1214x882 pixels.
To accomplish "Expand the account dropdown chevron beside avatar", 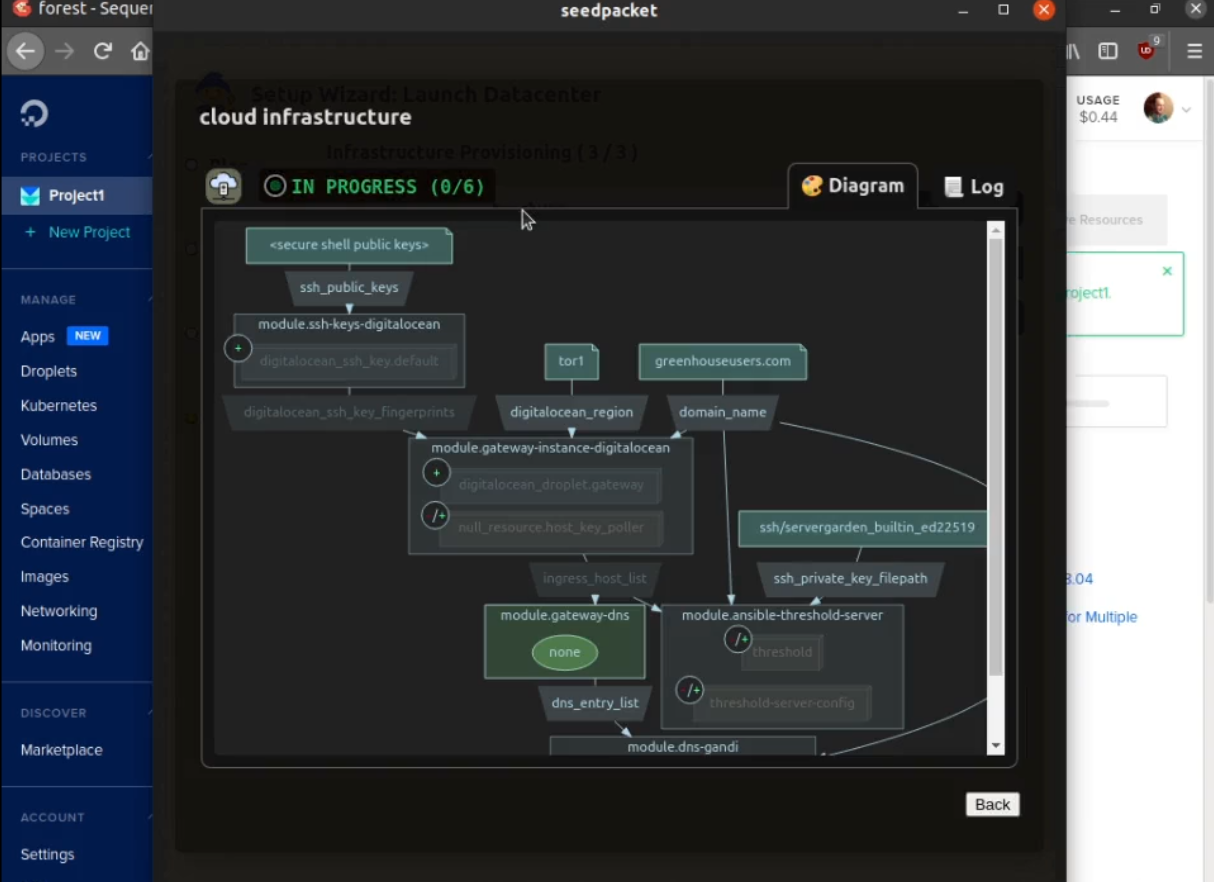I will 1186,109.
